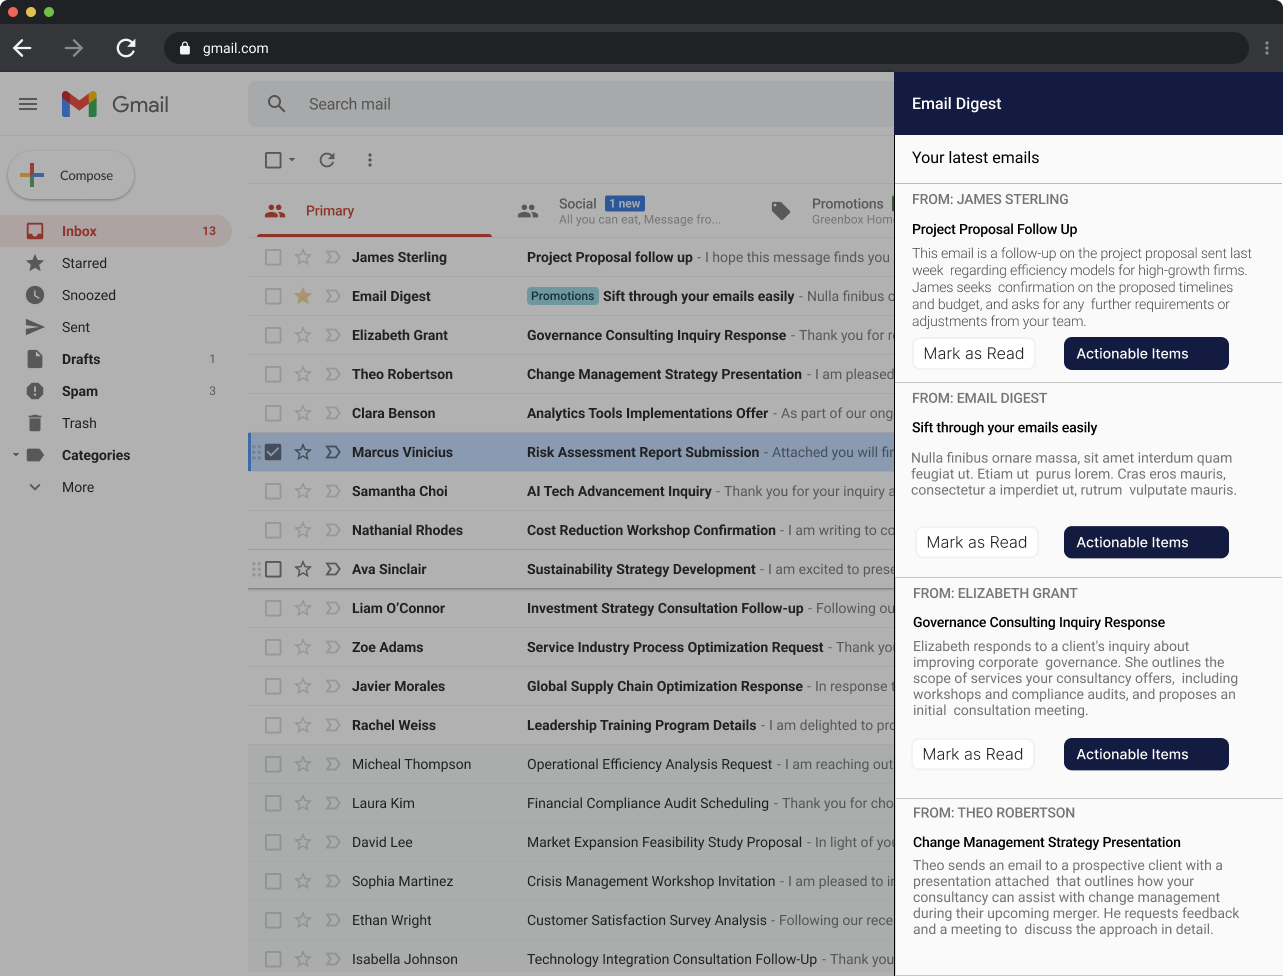Image resolution: width=1283 pixels, height=976 pixels.
Task: Check the Elizabeth Grant email checkbox
Action: click(x=273, y=335)
